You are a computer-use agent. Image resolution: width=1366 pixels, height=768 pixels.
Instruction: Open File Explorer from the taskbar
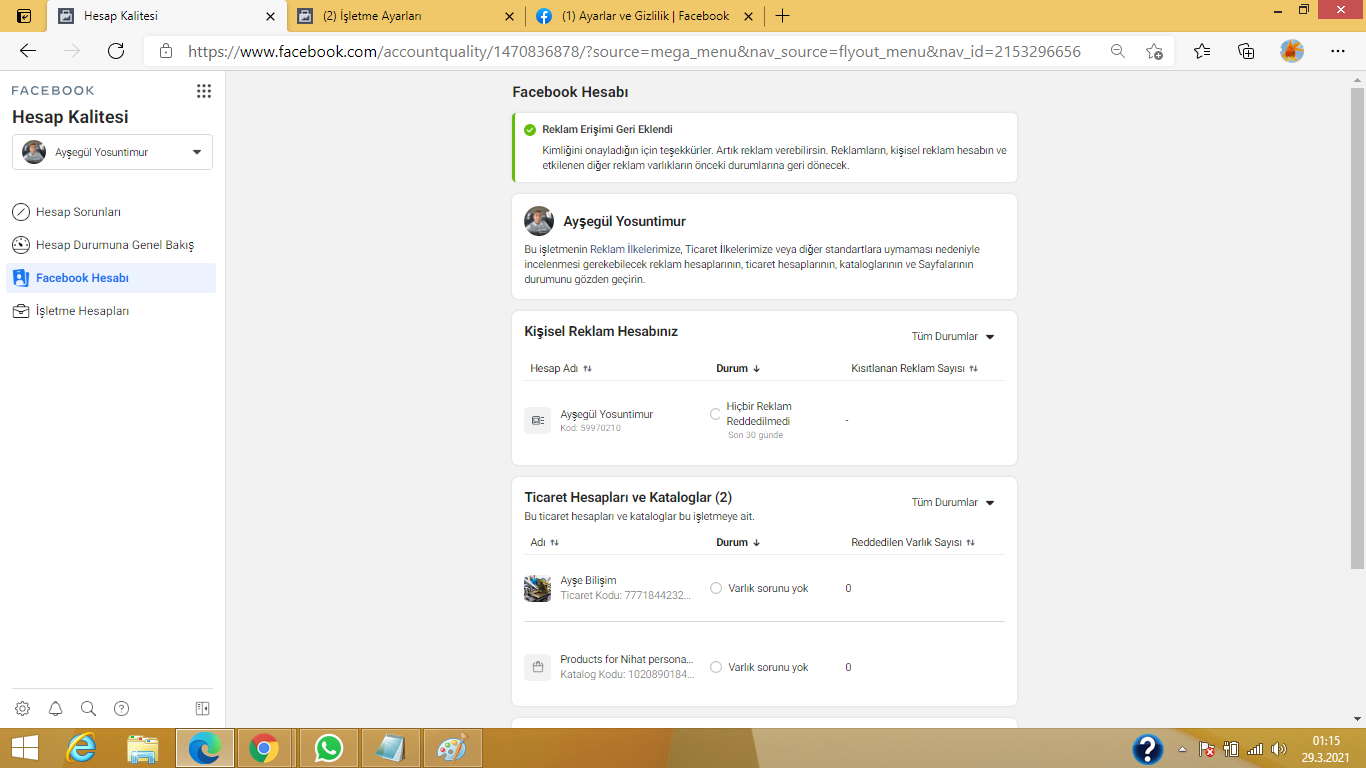[x=143, y=748]
